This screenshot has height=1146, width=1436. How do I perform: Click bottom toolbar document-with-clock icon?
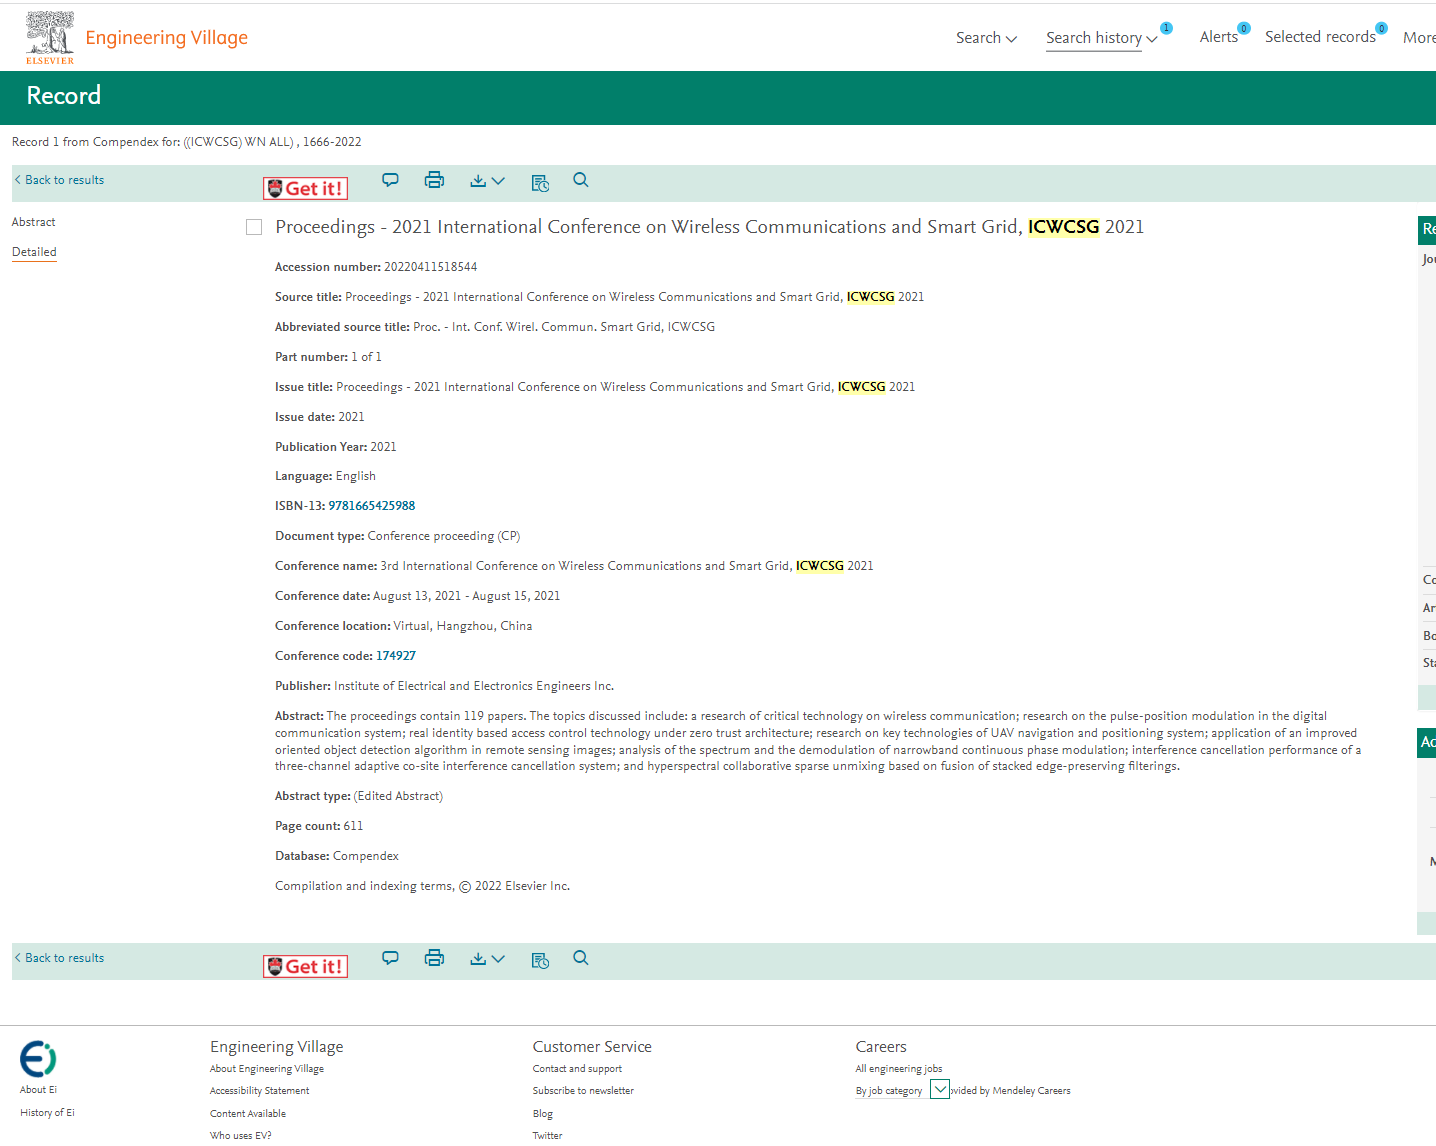(540, 960)
